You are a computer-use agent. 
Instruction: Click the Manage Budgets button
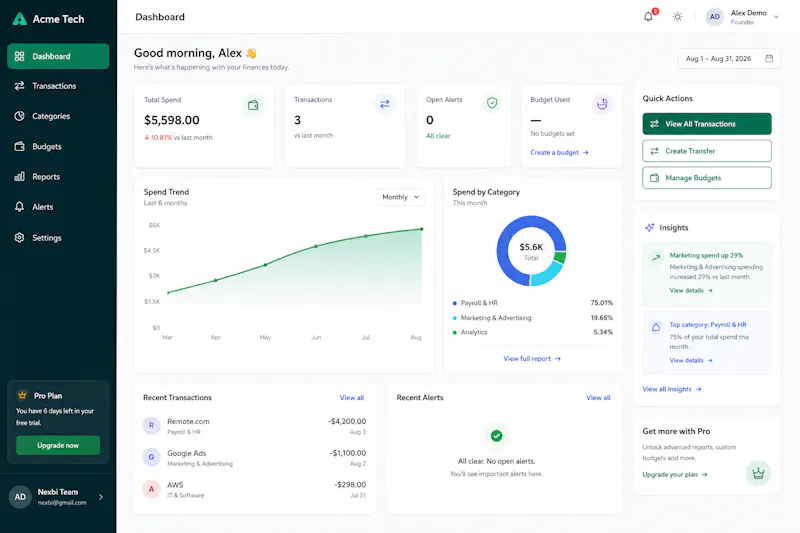[707, 178]
